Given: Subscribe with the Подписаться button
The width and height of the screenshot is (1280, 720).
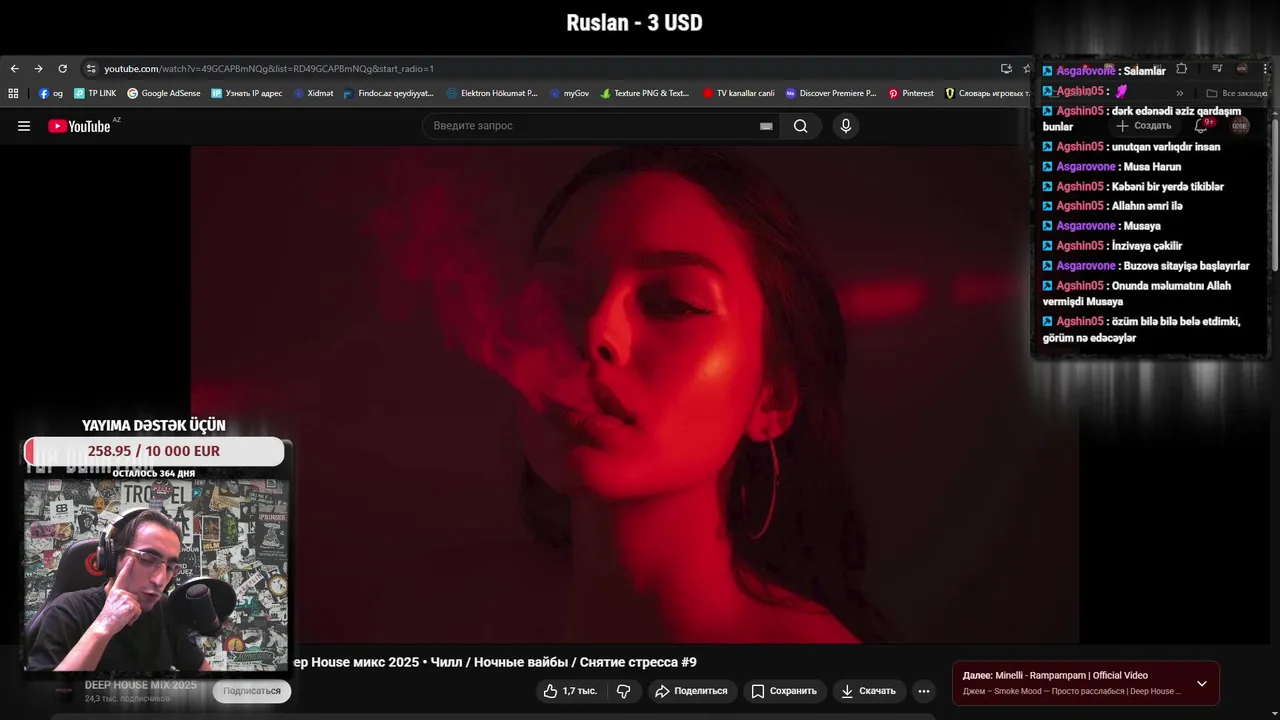Looking at the screenshot, I should 252,691.
